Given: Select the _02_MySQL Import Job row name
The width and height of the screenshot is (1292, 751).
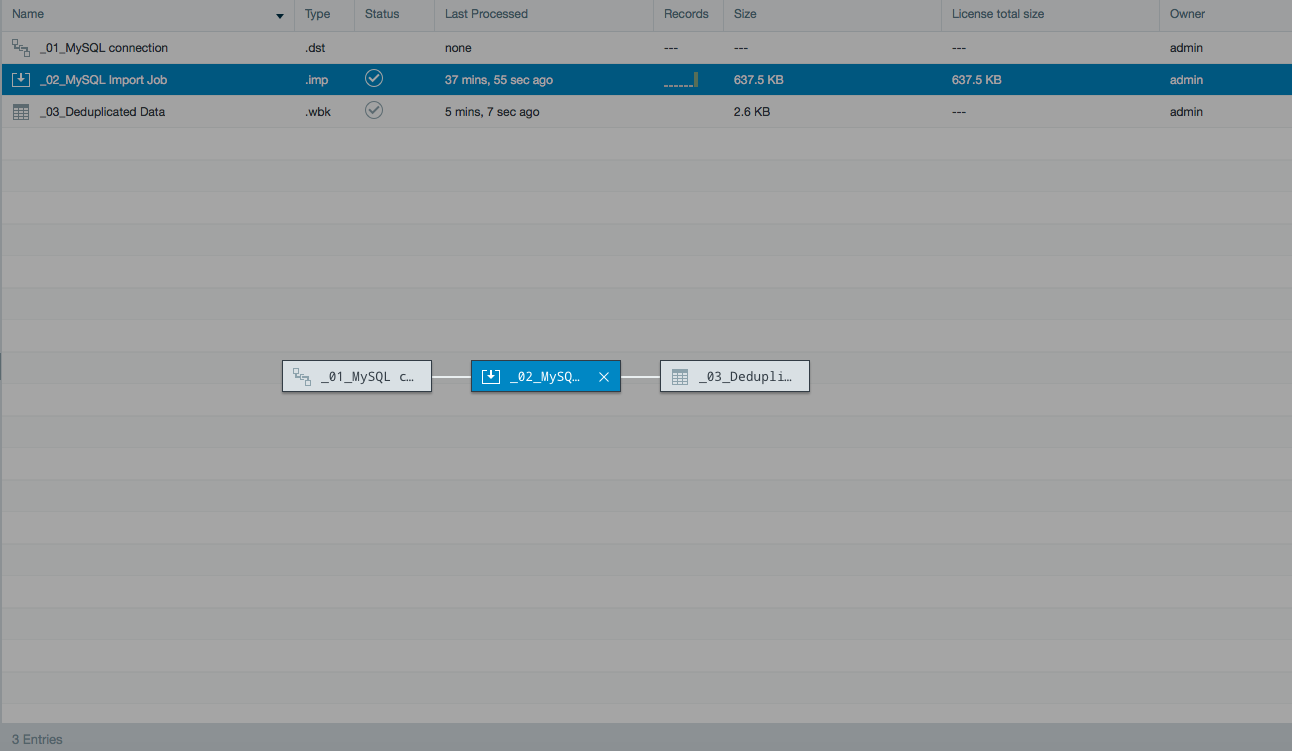Looking at the screenshot, I should click(103, 80).
